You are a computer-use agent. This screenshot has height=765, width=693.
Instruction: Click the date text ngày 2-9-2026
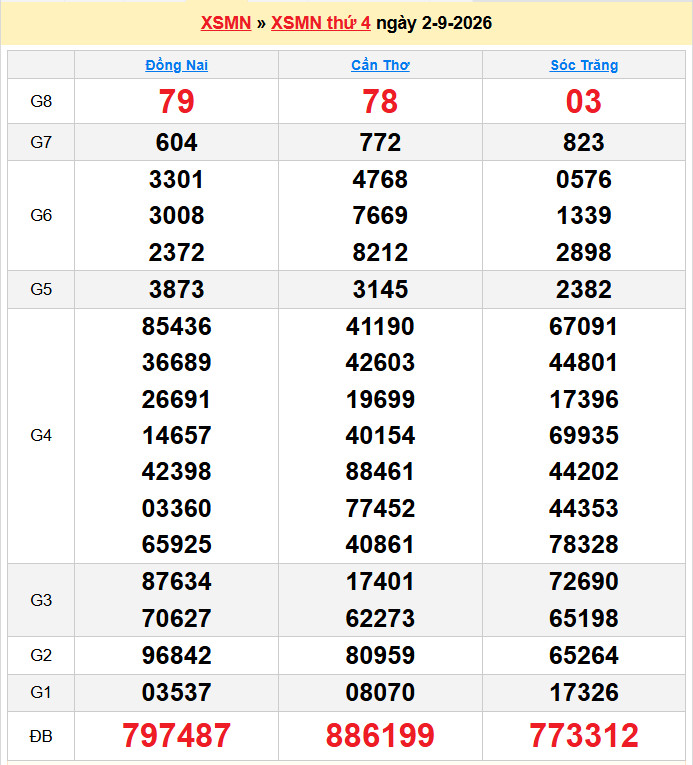pos(434,23)
